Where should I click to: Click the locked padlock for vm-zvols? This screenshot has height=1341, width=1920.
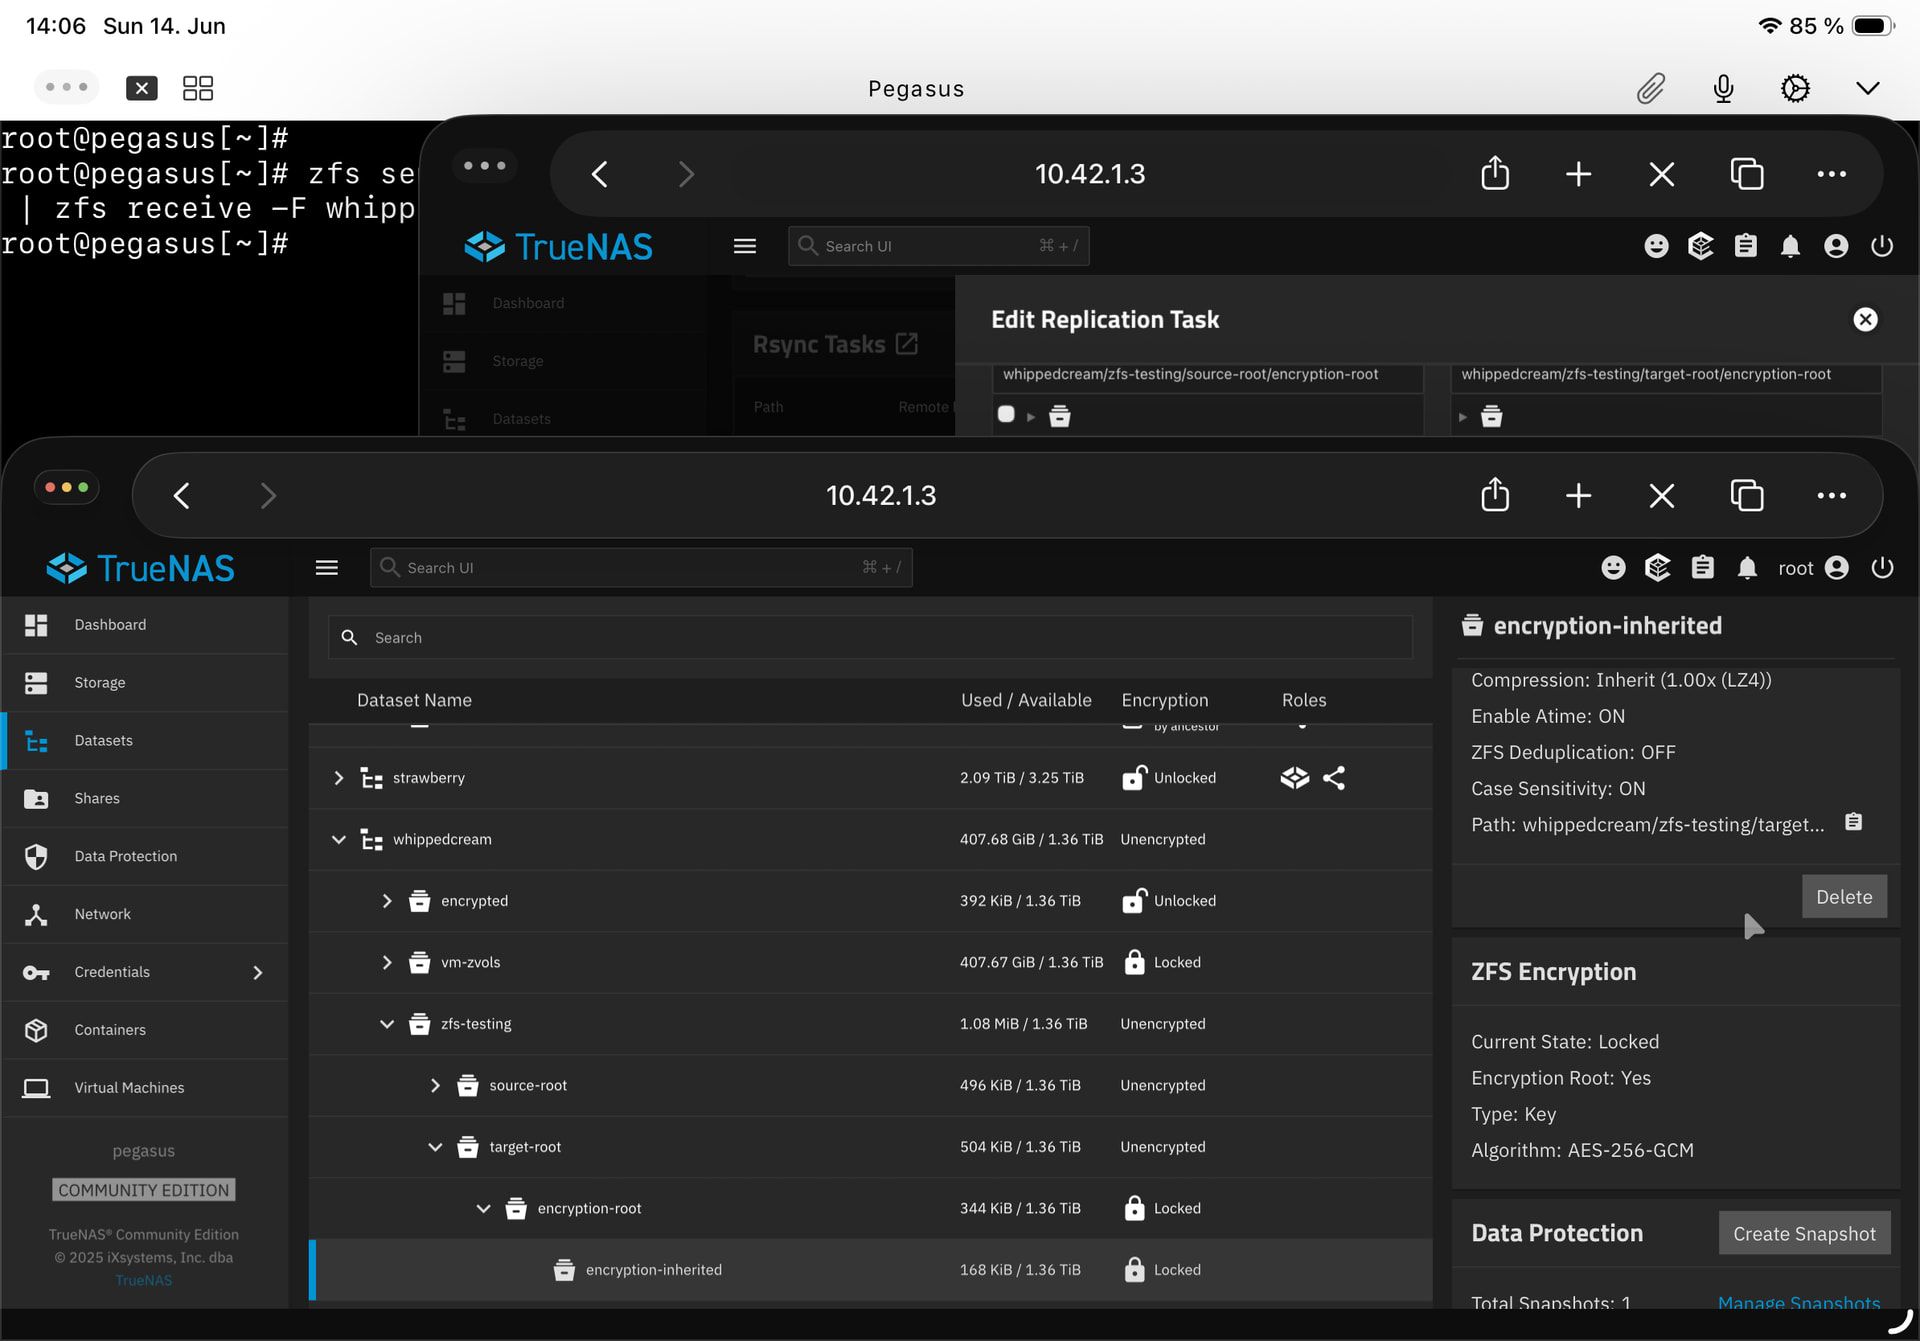pos(1134,962)
